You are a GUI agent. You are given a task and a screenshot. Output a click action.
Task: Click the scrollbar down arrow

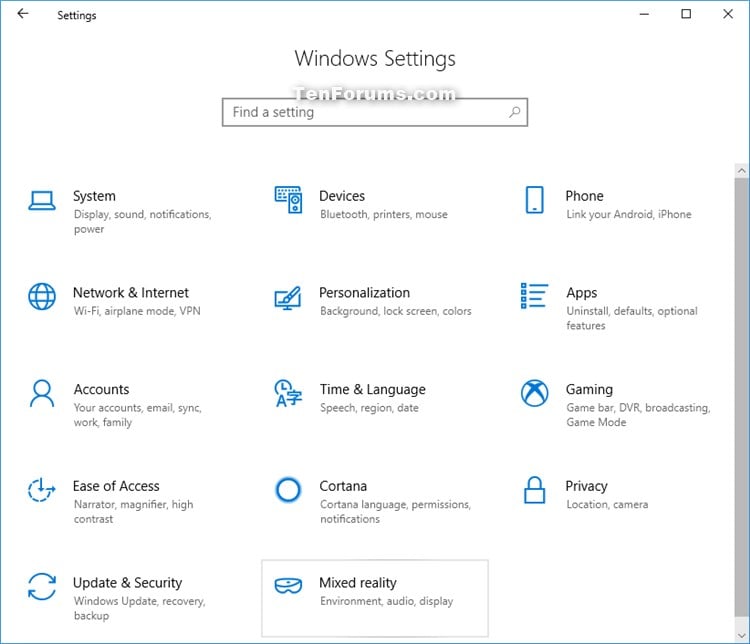741,635
